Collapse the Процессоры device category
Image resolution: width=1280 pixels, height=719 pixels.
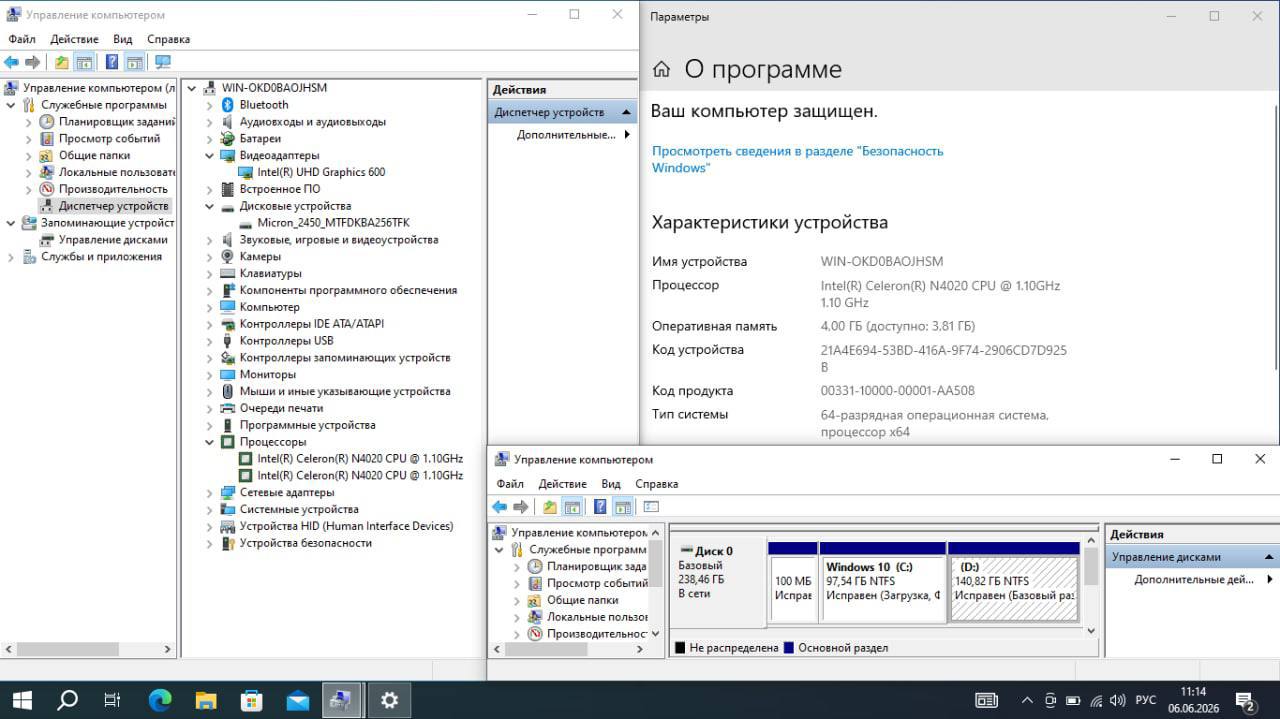tap(209, 442)
